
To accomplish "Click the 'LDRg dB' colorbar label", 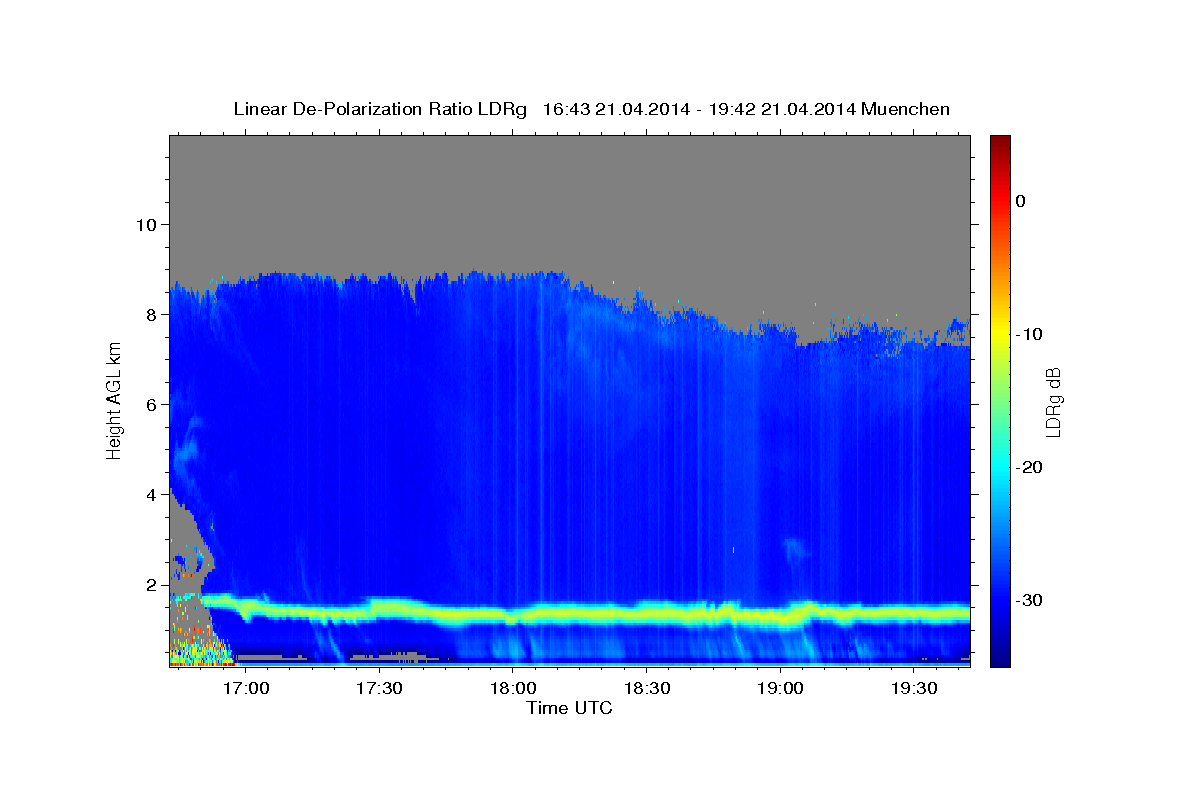I will point(1052,401).
